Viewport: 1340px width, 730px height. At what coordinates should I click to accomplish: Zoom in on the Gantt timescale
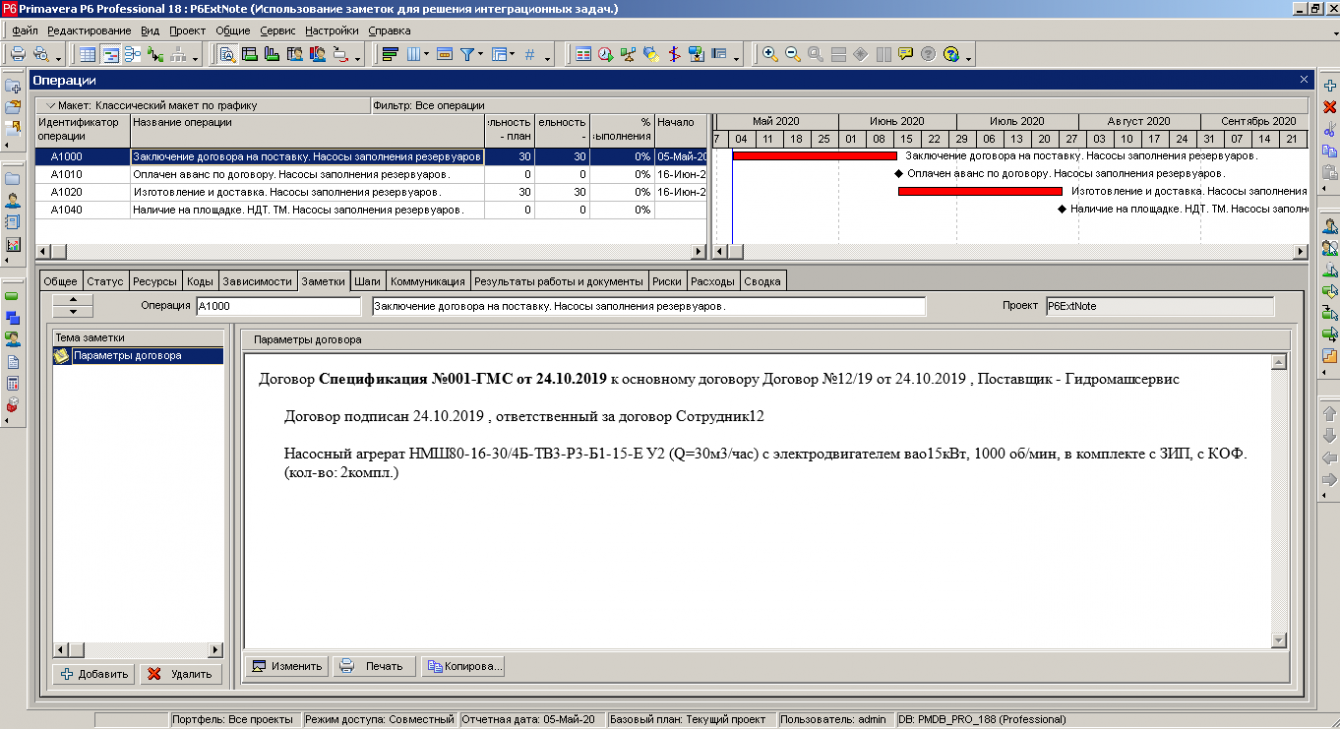coord(770,54)
